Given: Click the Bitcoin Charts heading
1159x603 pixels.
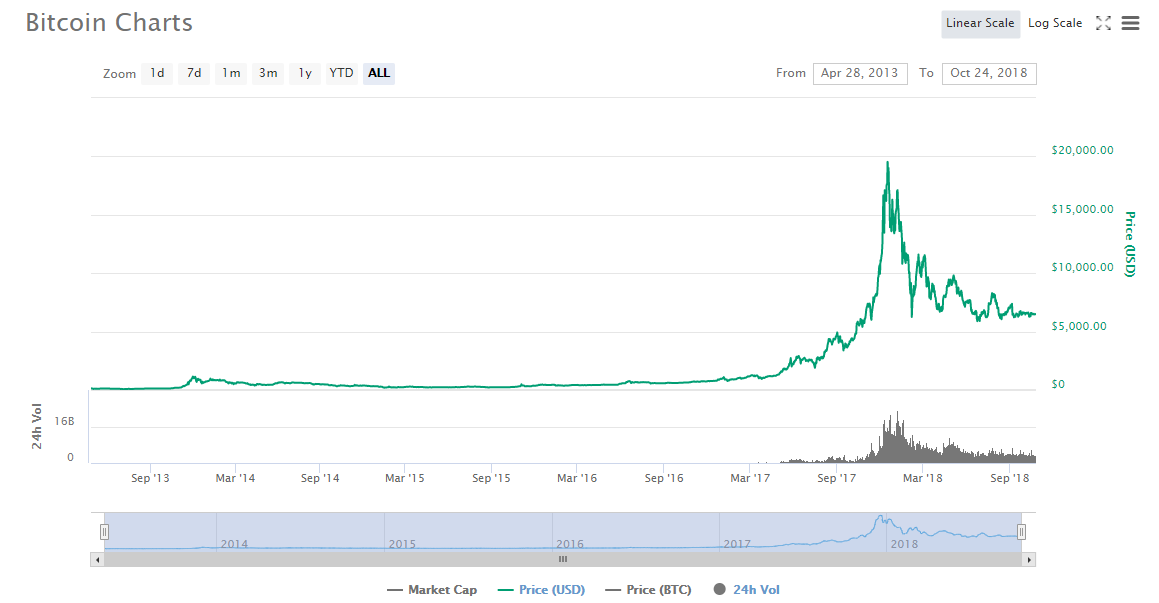Looking at the screenshot, I should click(x=109, y=23).
